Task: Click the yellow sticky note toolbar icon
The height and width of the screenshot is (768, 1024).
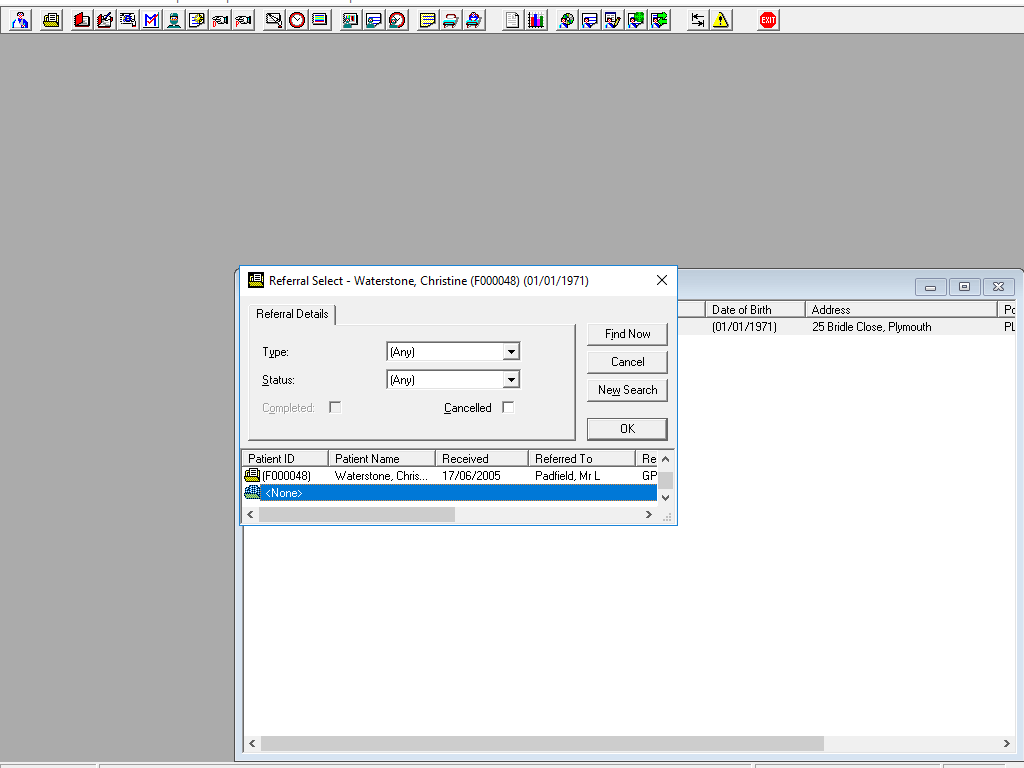Action: coord(428,20)
